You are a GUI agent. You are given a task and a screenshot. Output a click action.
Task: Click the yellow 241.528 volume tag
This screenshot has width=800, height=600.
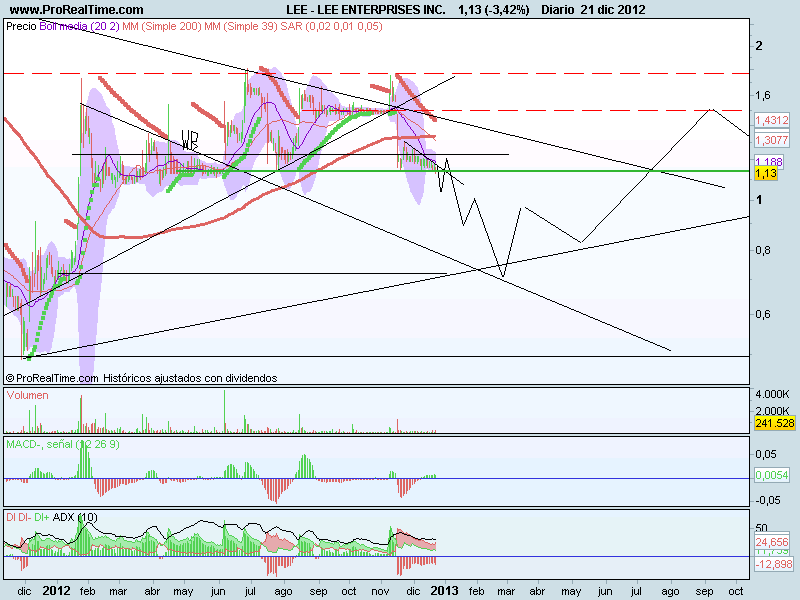774,423
